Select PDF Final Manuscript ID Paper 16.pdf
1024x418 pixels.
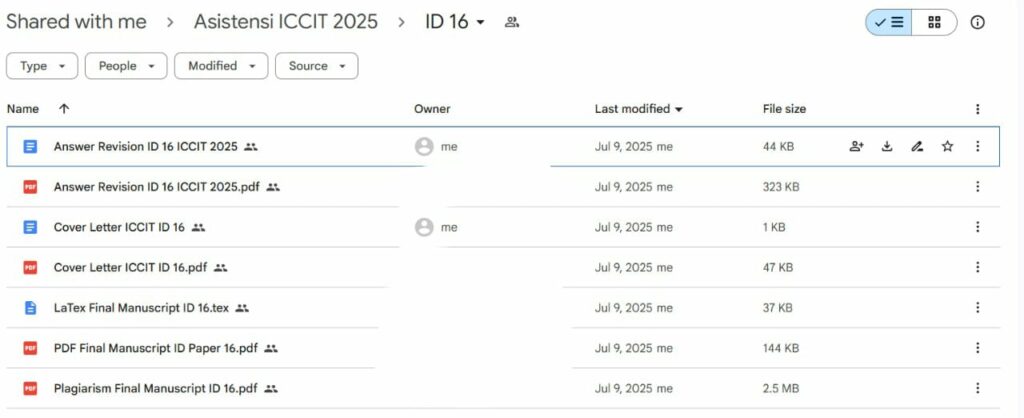(x=155, y=348)
